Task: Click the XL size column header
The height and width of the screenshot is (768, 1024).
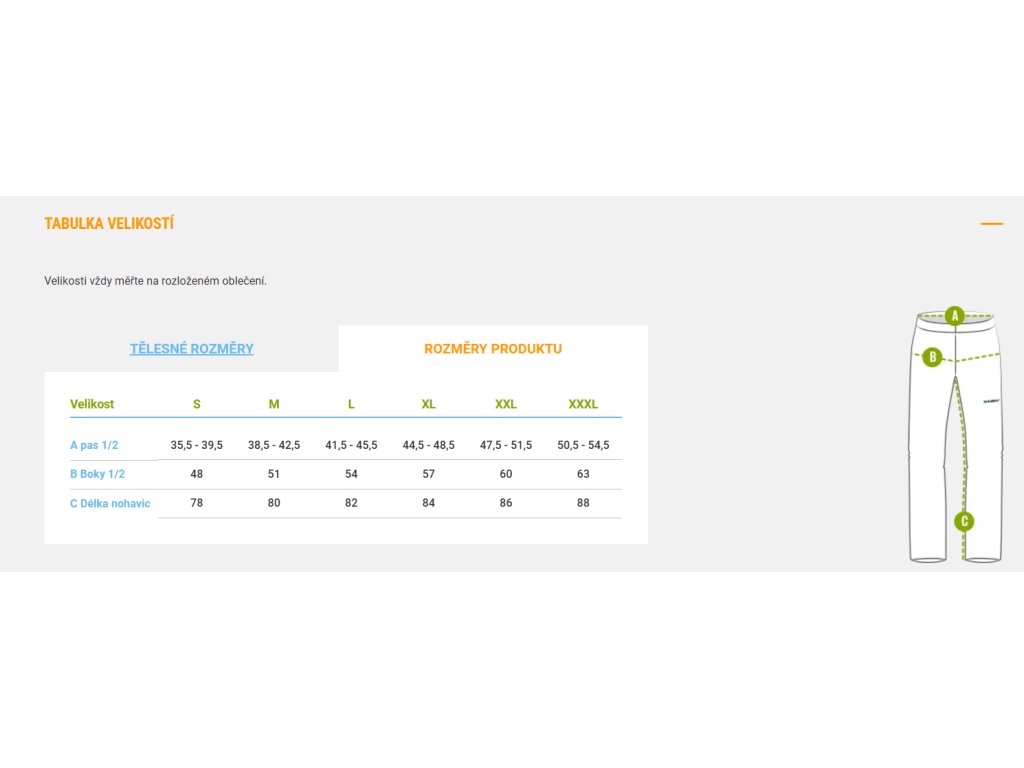Action: point(428,404)
